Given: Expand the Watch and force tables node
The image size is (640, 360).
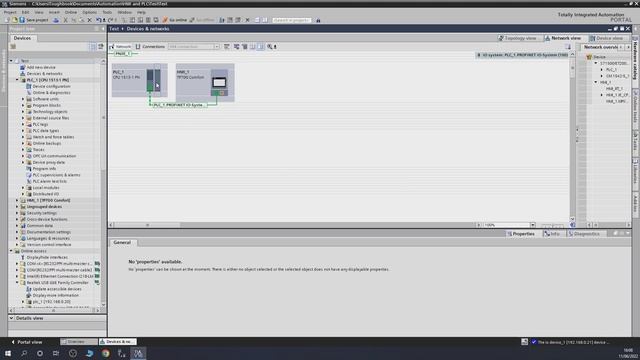Looking at the screenshot, I should (x=23, y=137).
